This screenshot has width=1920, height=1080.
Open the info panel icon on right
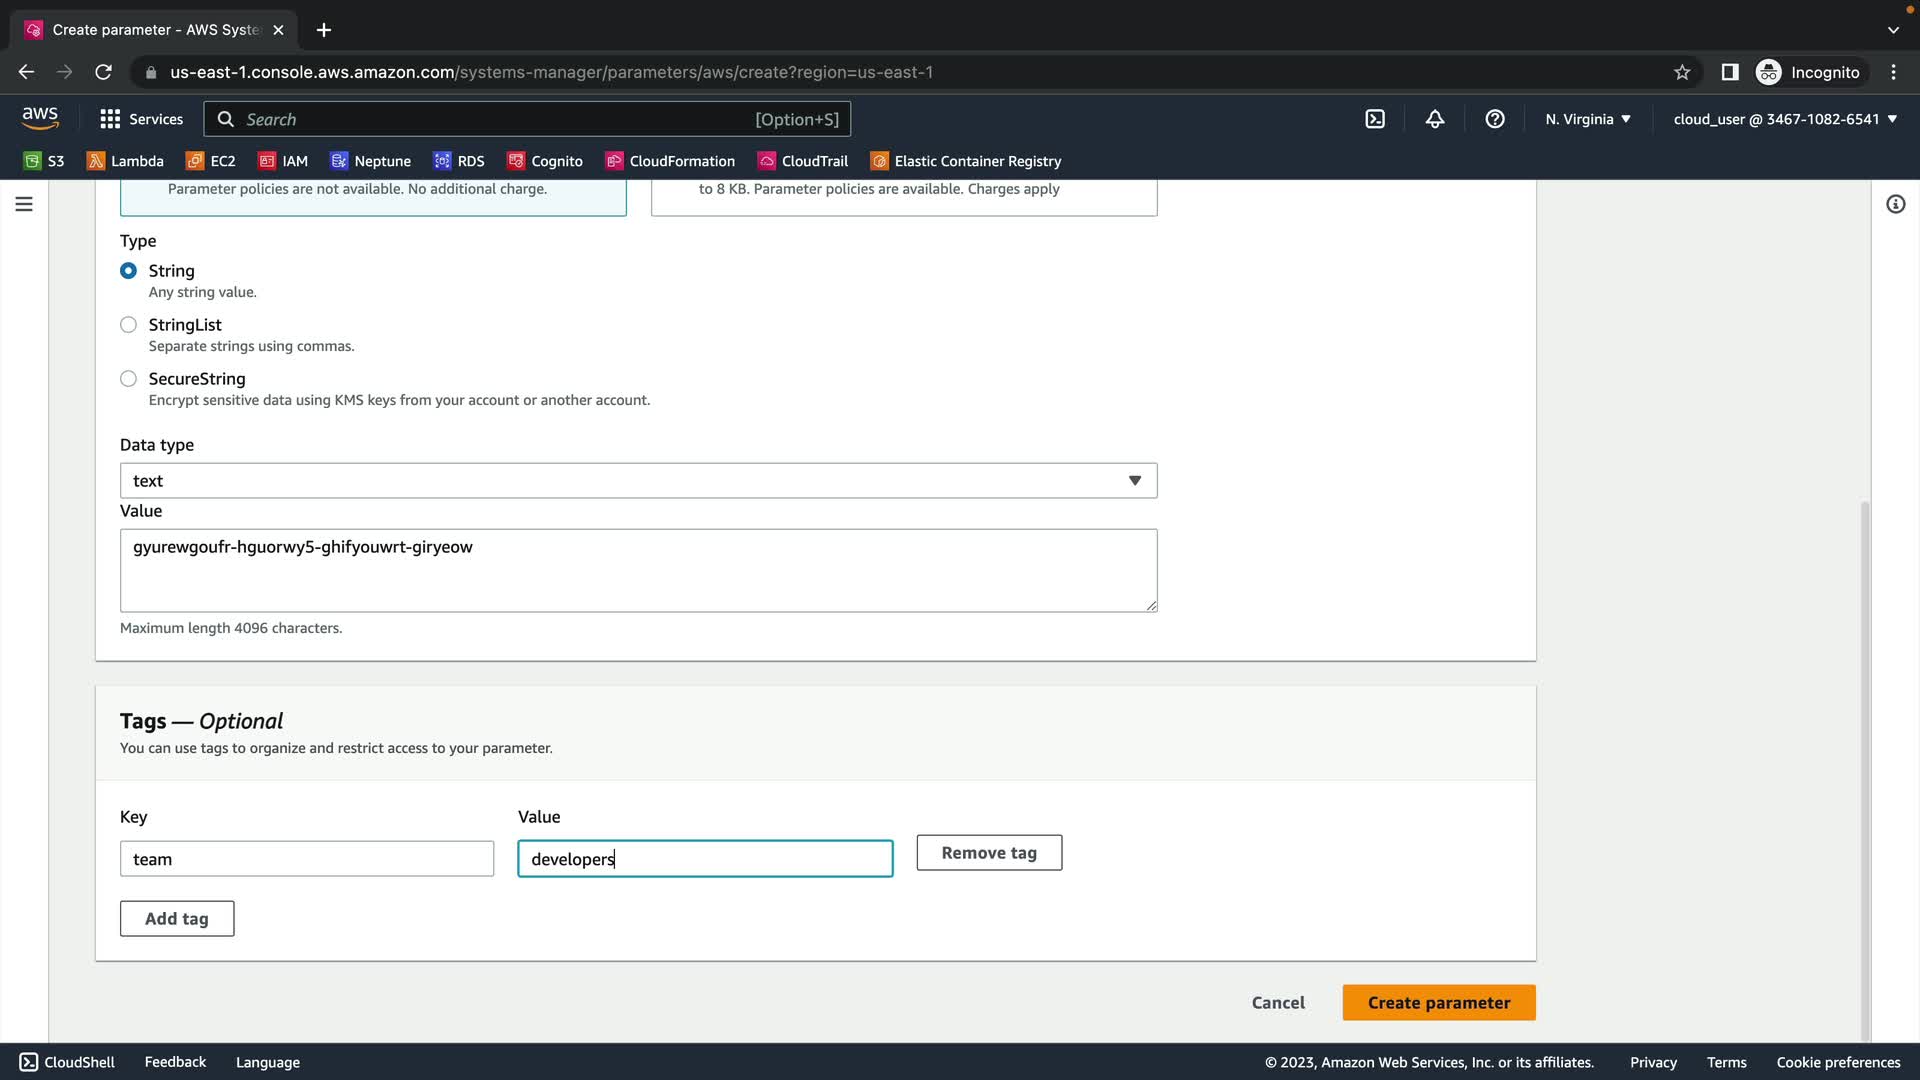pyautogui.click(x=1895, y=204)
